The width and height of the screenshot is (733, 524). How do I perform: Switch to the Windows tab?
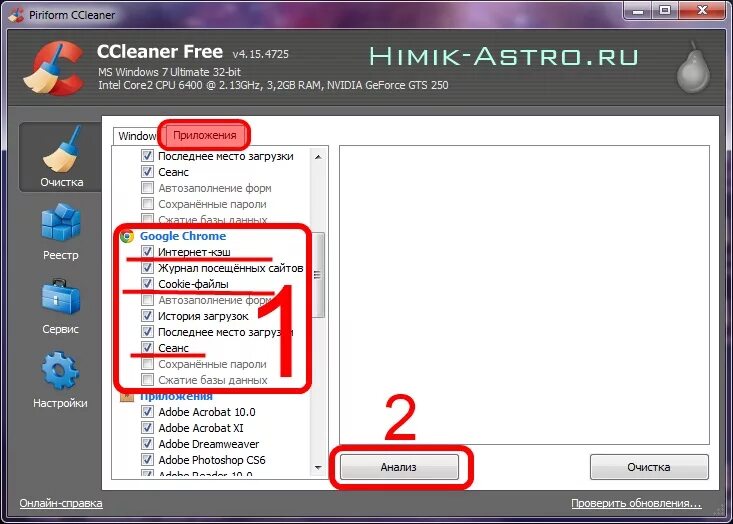pyautogui.click(x=137, y=136)
